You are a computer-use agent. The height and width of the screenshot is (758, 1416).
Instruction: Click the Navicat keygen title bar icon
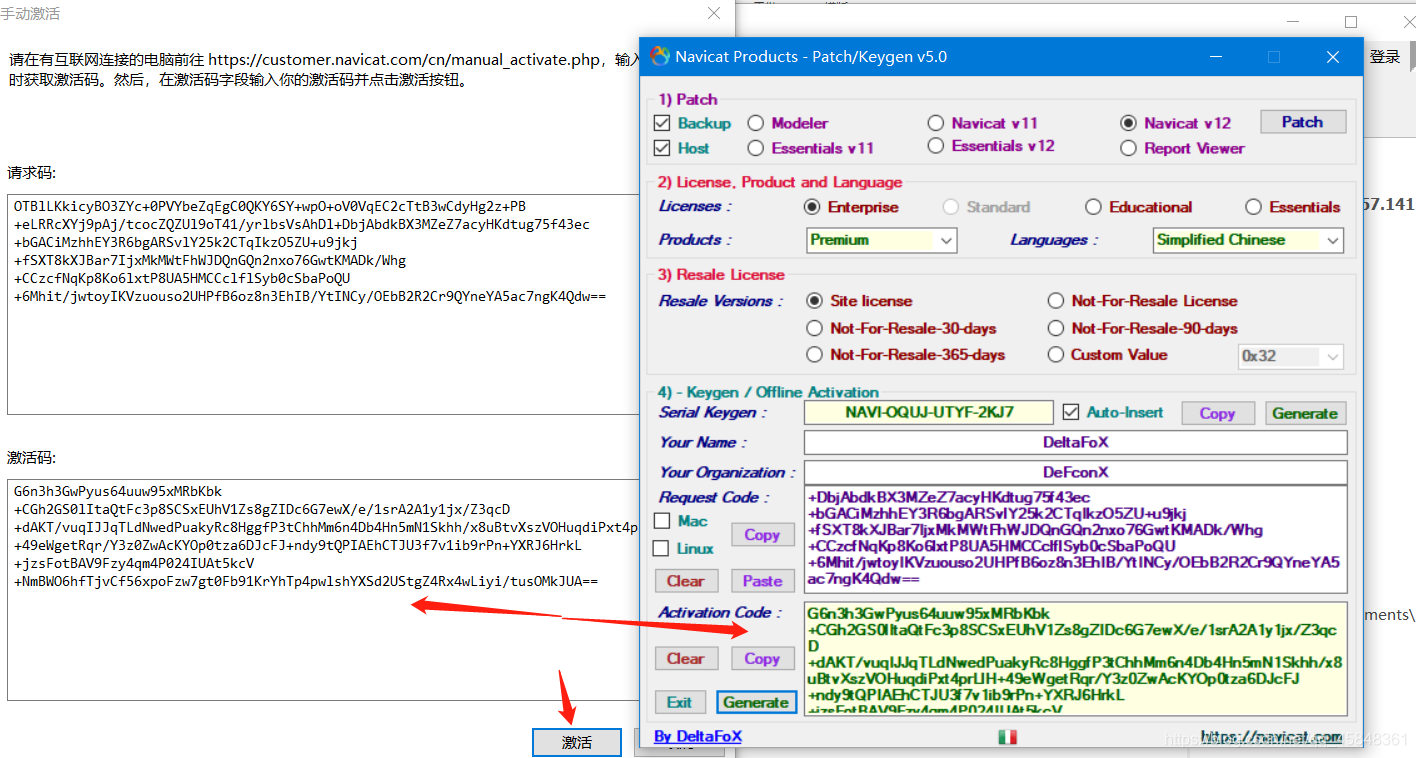tap(659, 57)
